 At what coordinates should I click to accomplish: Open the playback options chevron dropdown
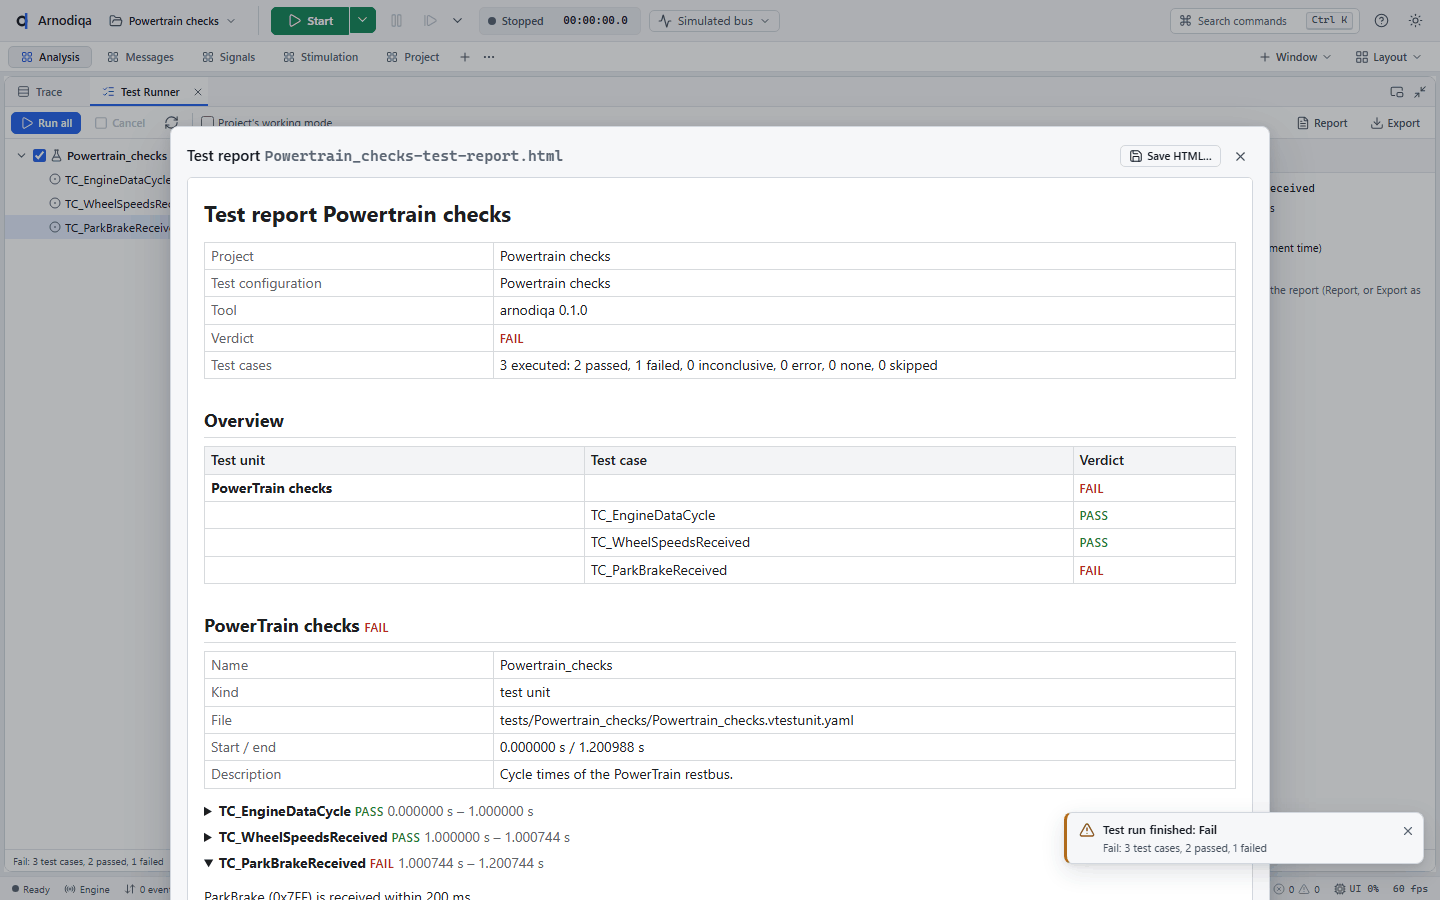click(457, 21)
